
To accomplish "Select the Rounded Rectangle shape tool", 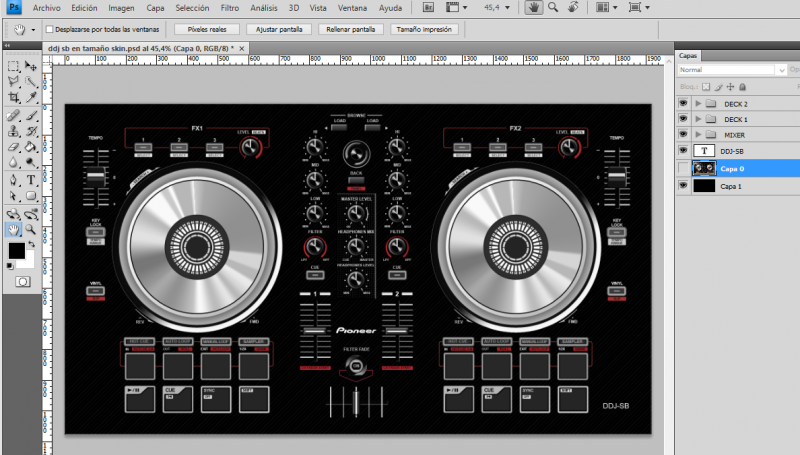I will coord(31,196).
